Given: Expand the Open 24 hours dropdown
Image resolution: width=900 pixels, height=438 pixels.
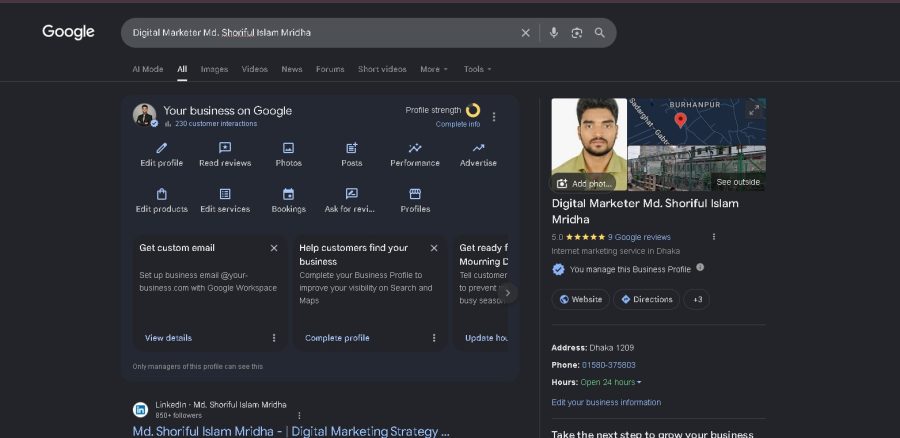Looking at the screenshot, I should (611, 382).
